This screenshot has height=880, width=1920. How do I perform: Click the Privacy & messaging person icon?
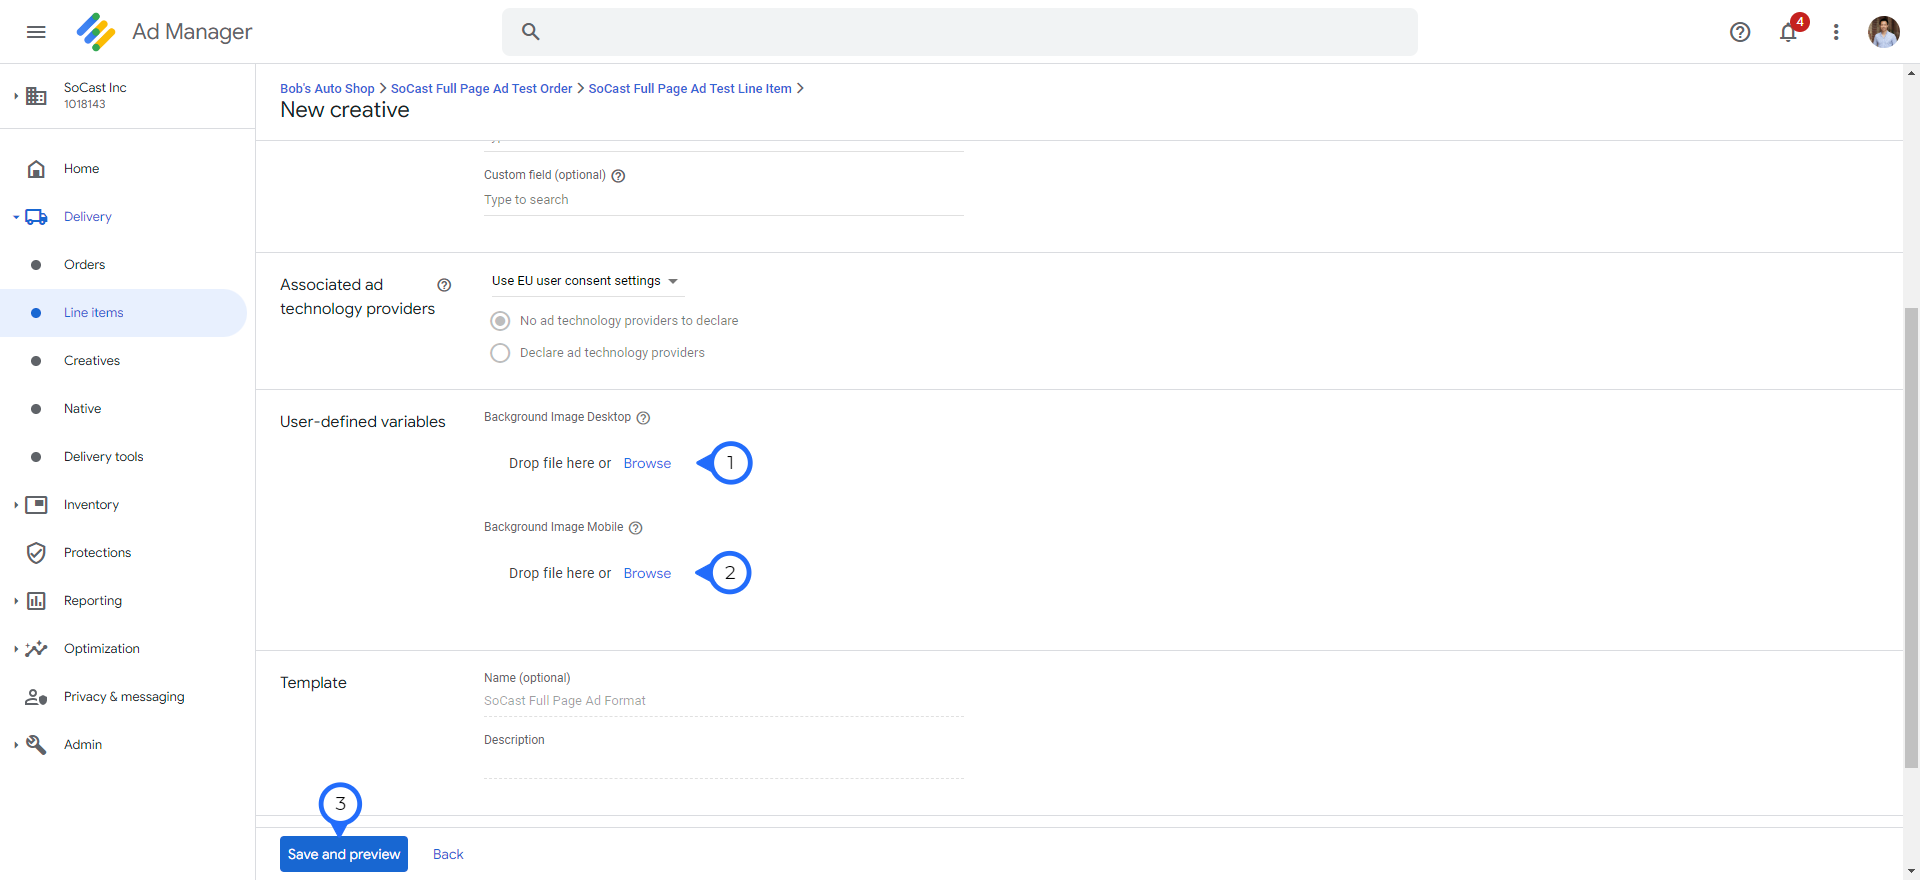[x=36, y=697]
